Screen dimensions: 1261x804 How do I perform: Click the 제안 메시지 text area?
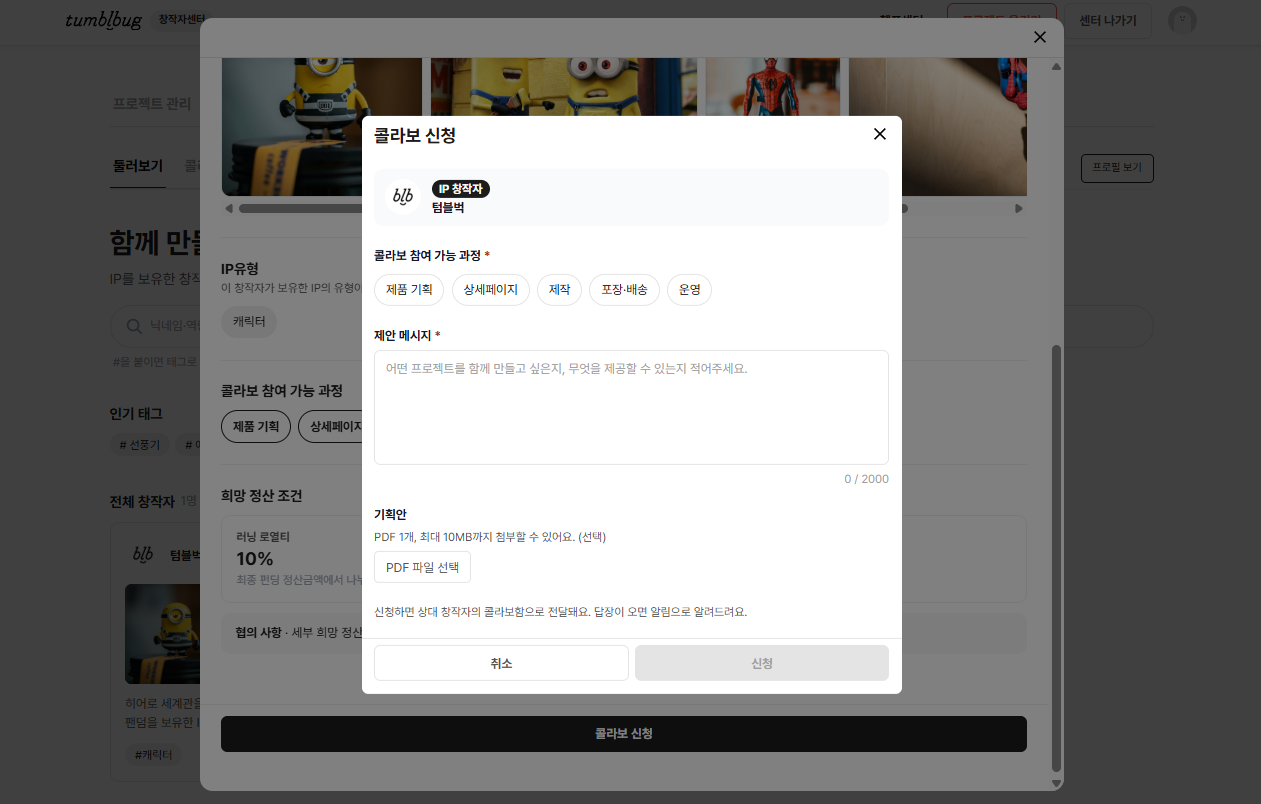pos(631,407)
